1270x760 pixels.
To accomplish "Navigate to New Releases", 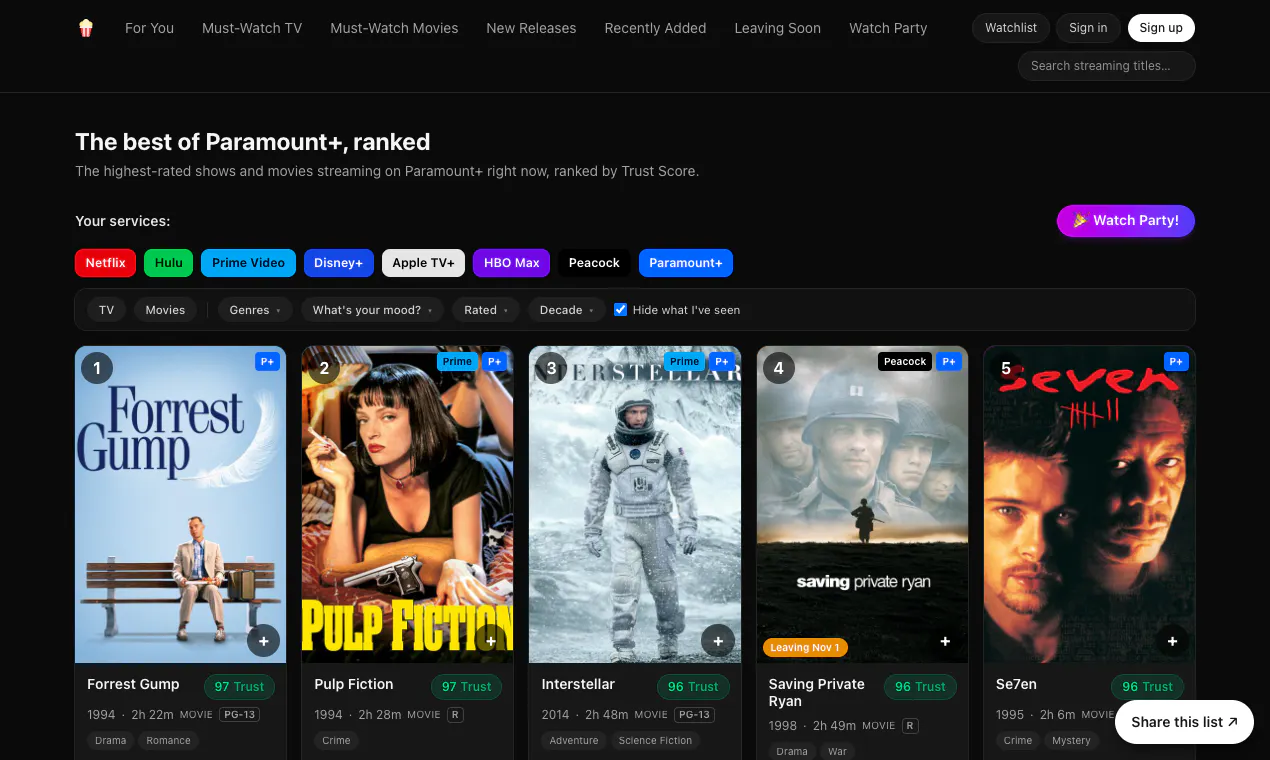I will [531, 28].
